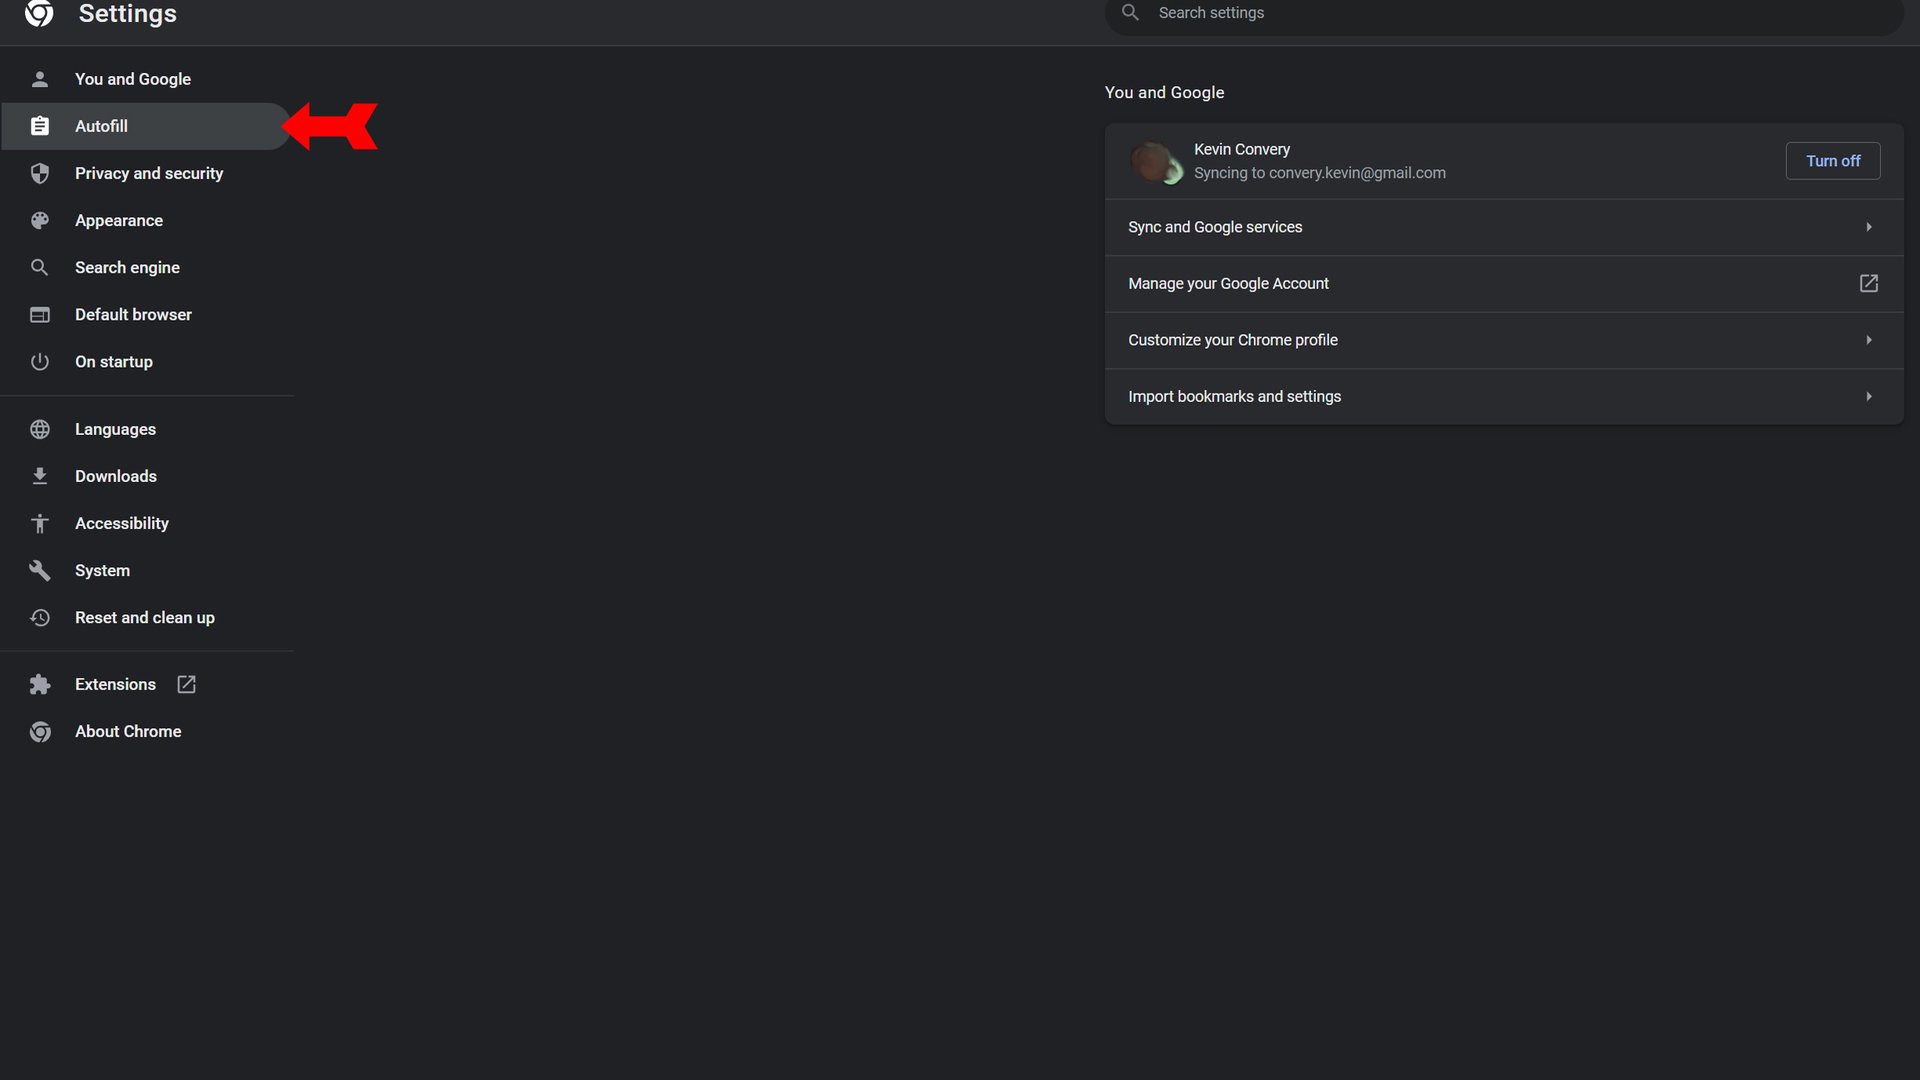Click the Extensions puzzle piece icon
The width and height of the screenshot is (1920, 1080).
[x=40, y=683]
